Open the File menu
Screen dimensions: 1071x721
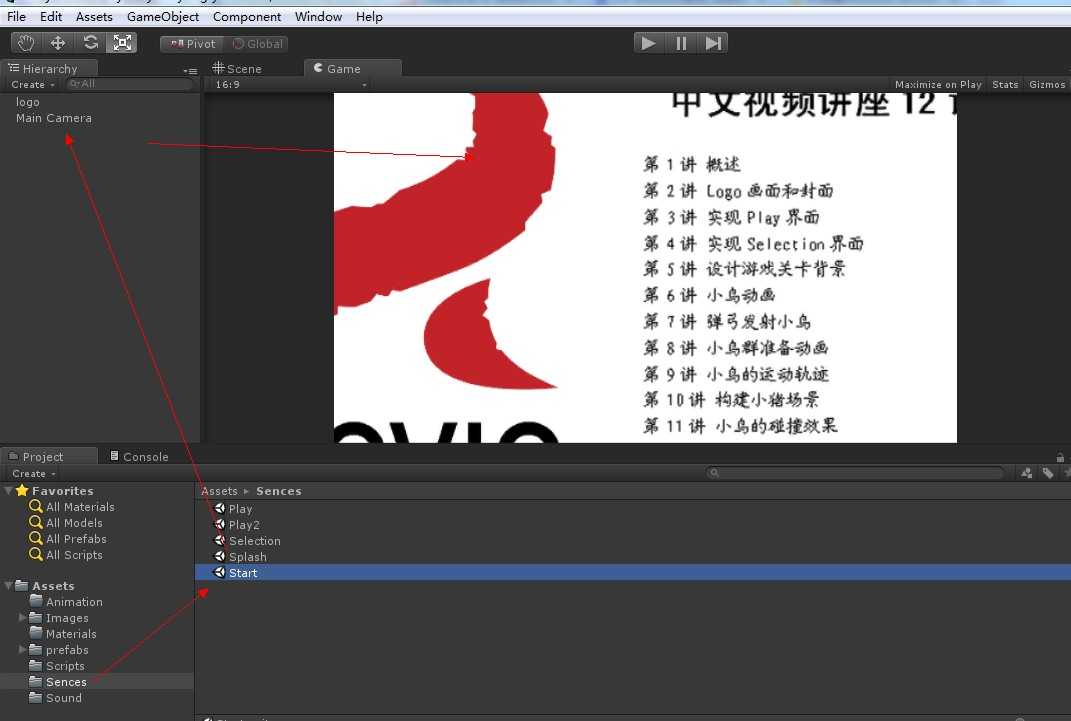[16, 16]
